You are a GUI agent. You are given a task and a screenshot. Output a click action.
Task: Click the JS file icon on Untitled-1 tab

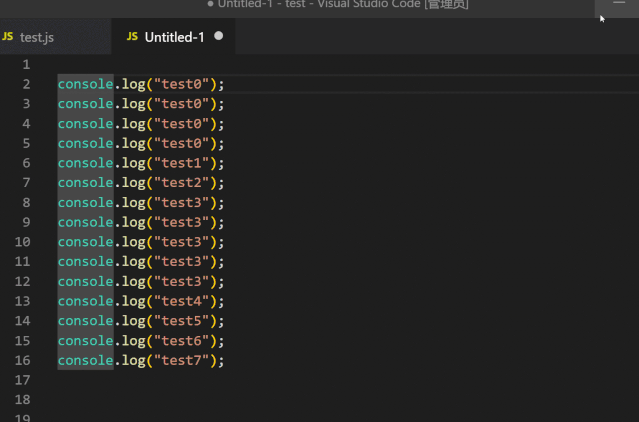132,37
